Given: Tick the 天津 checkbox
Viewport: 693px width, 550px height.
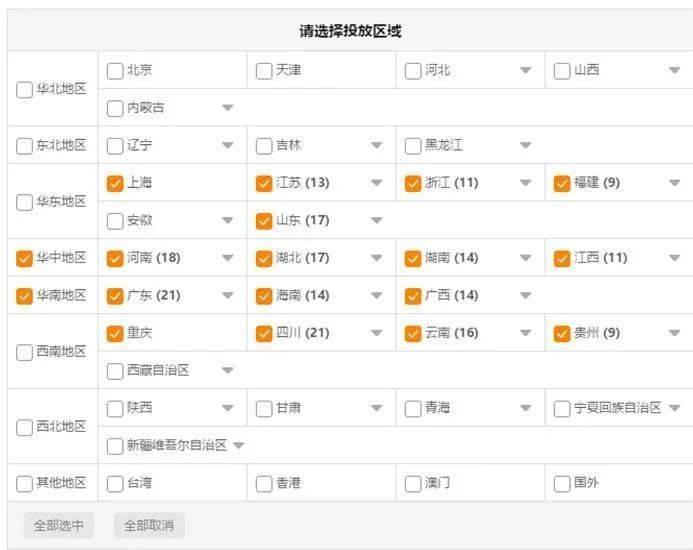Looking at the screenshot, I should (x=264, y=71).
